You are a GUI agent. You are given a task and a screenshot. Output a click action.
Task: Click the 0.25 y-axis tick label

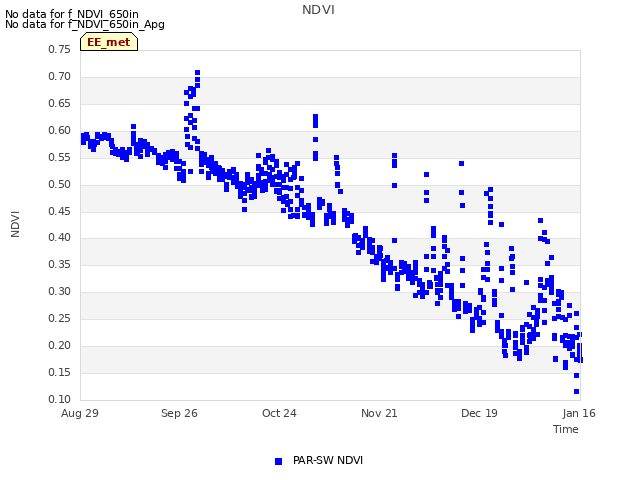[60, 318]
